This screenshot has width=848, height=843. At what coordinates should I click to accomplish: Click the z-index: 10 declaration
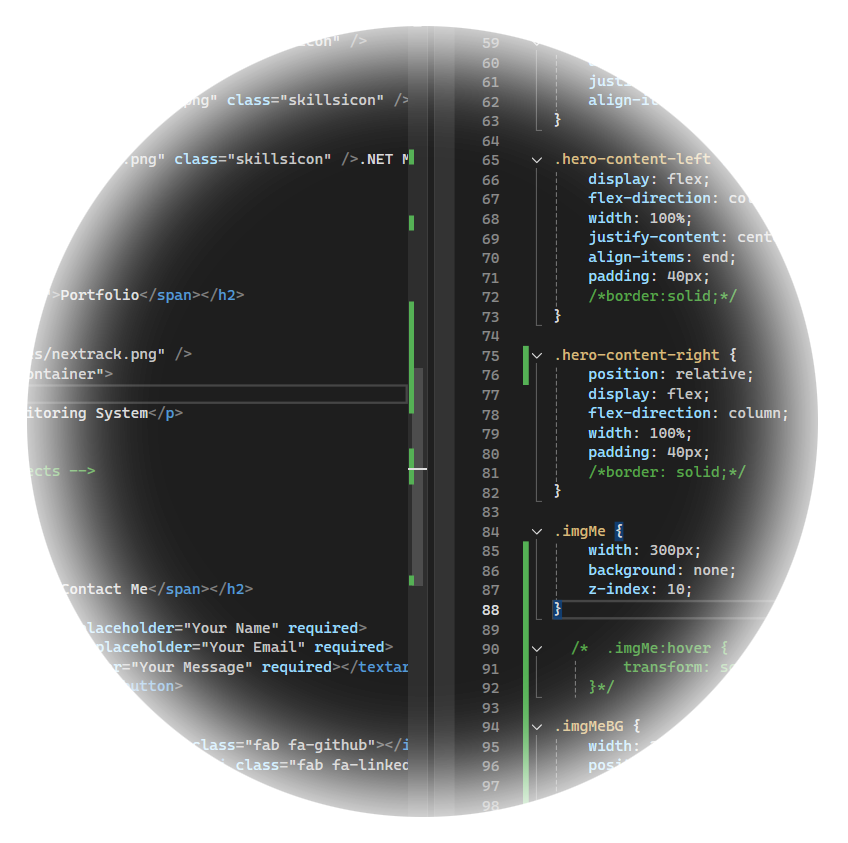click(x=639, y=590)
